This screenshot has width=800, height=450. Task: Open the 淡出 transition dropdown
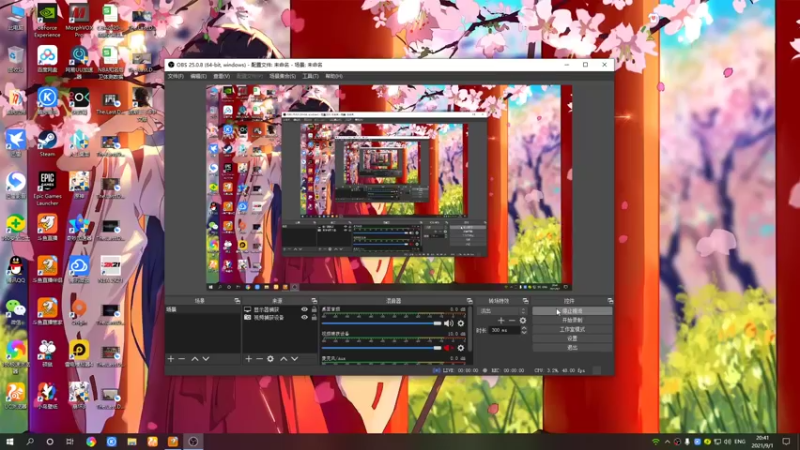[502, 311]
